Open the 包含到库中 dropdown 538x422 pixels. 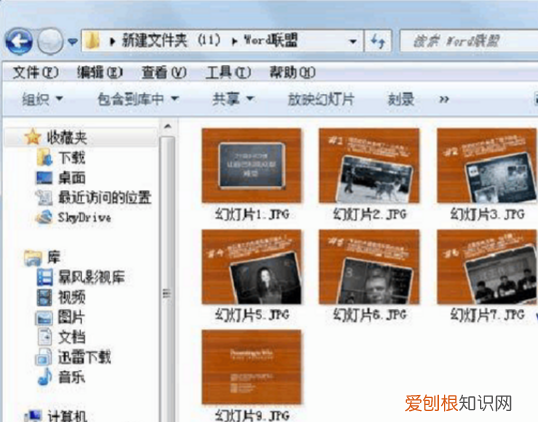138,99
